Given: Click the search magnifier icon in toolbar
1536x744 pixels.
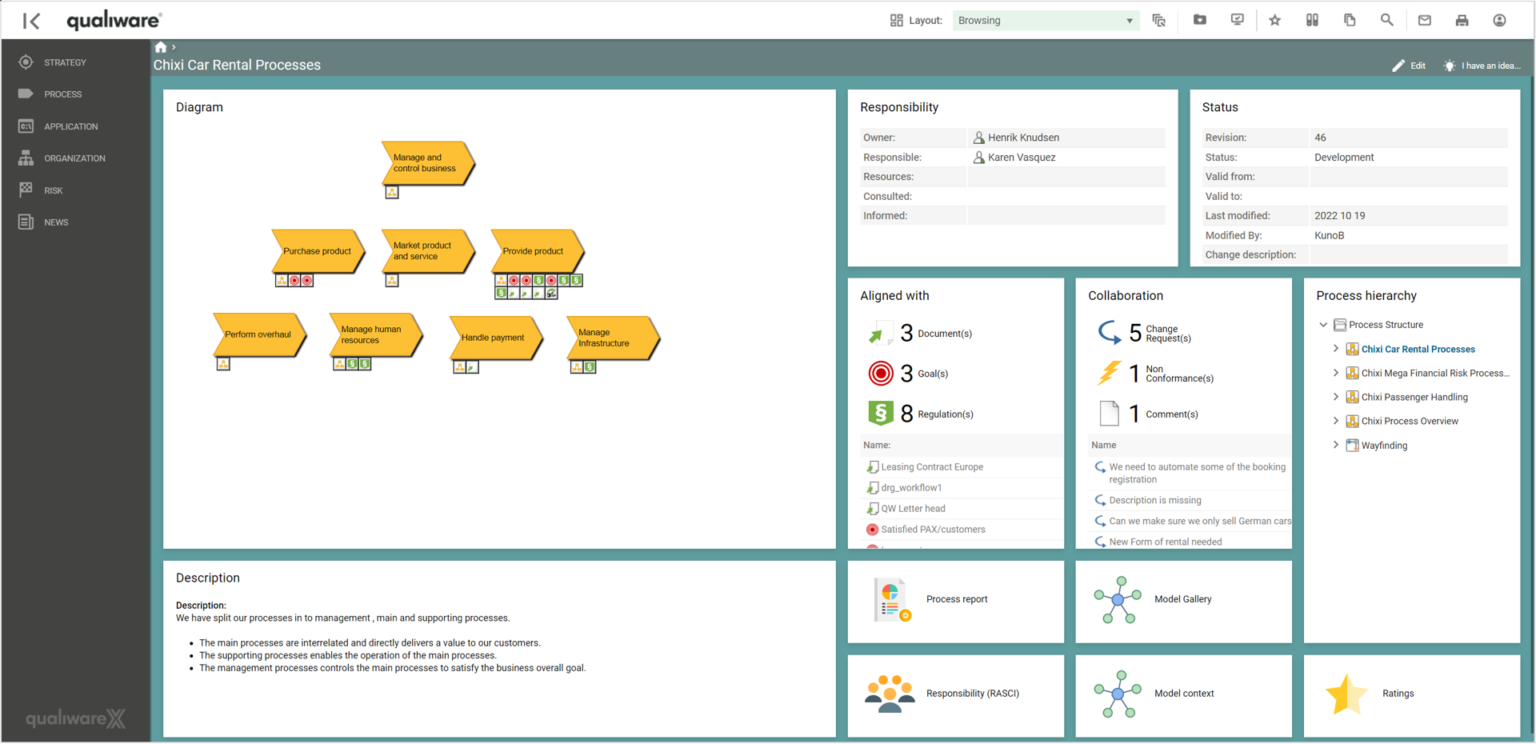Looking at the screenshot, I should [x=1386, y=20].
